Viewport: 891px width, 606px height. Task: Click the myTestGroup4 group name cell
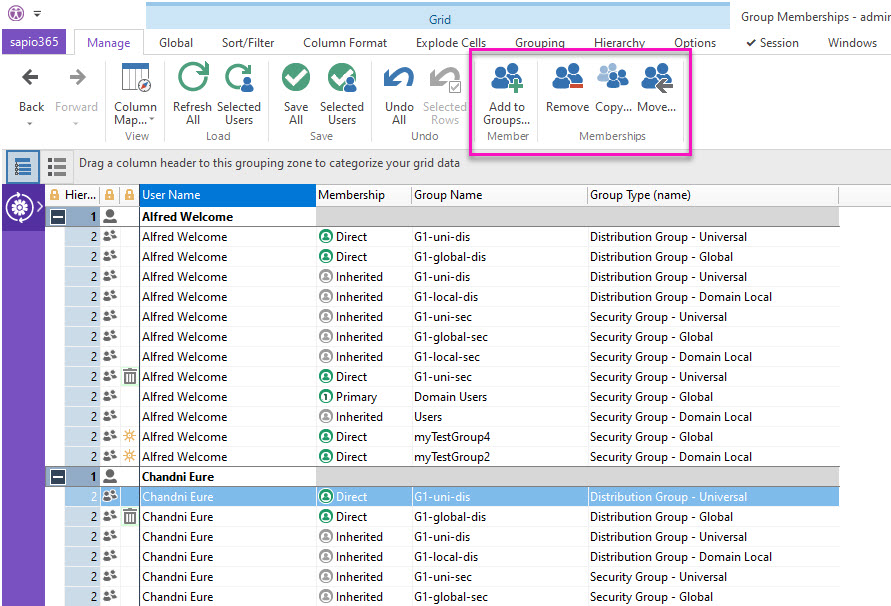pos(499,437)
